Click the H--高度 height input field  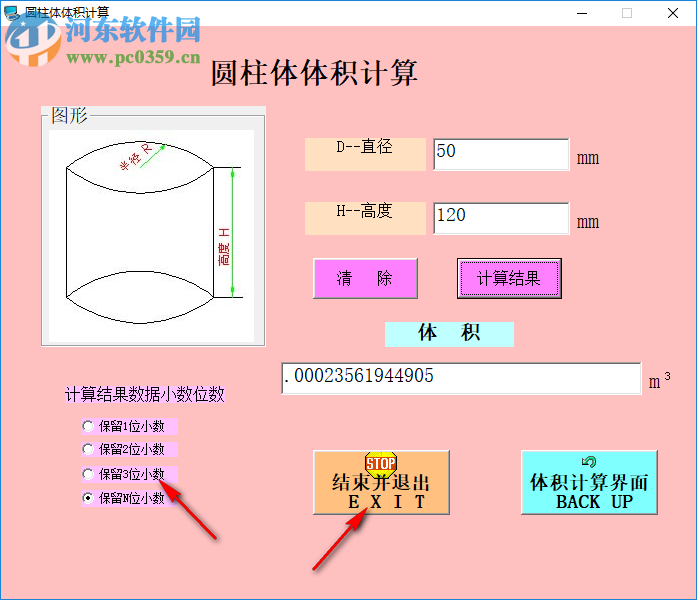501,218
